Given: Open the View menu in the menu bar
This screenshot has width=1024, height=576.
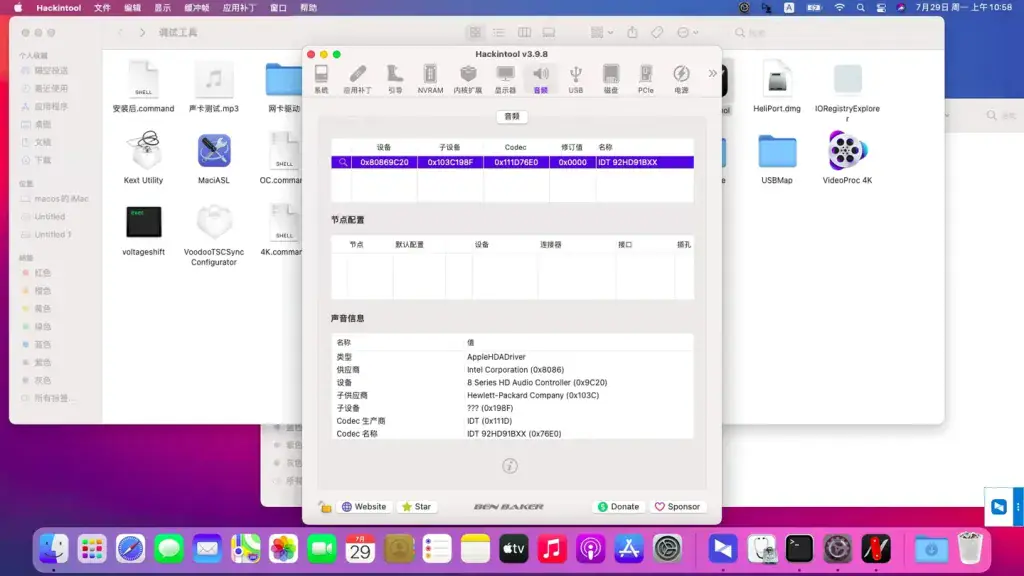Looking at the screenshot, I should click(163, 8).
